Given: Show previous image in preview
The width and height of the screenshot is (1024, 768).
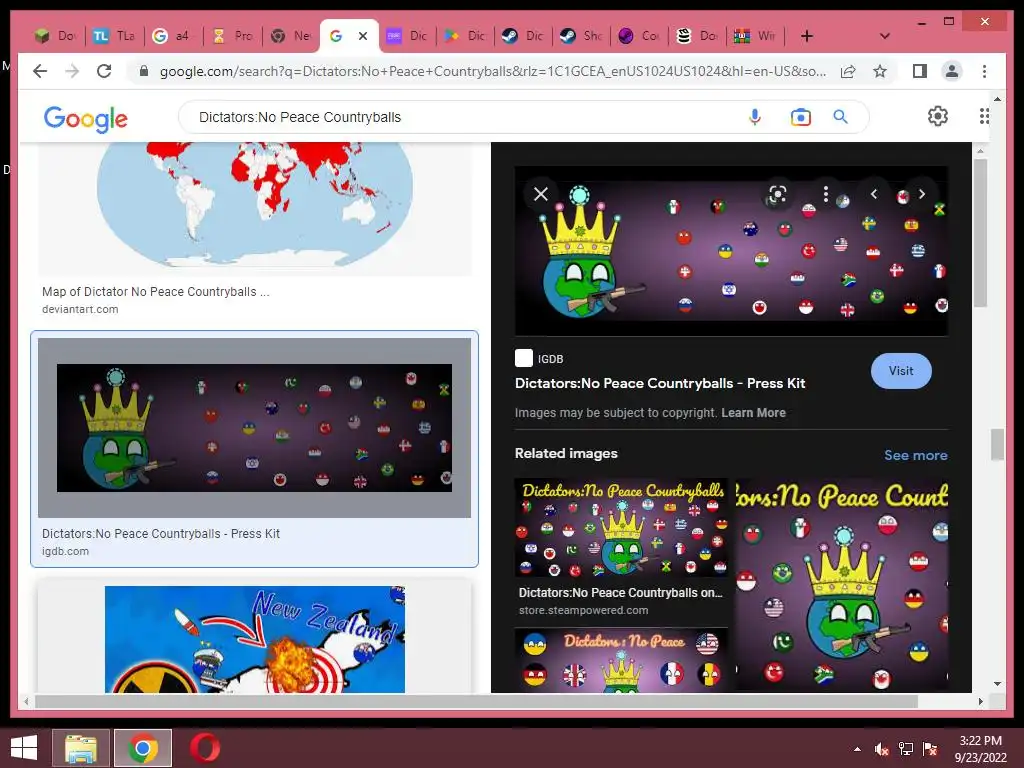Looking at the screenshot, I should 874,194.
